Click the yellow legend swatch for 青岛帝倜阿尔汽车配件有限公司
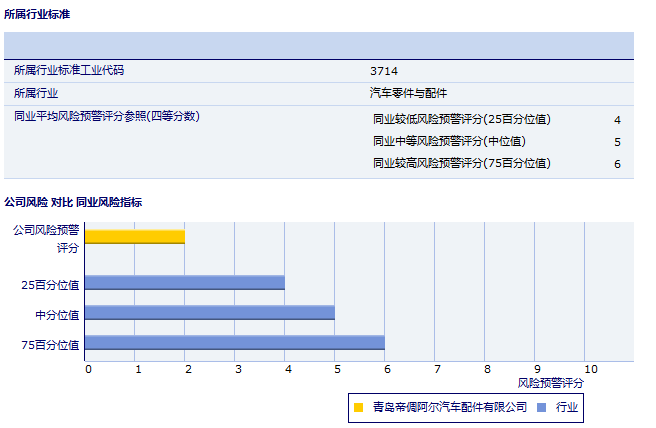 (359, 407)
